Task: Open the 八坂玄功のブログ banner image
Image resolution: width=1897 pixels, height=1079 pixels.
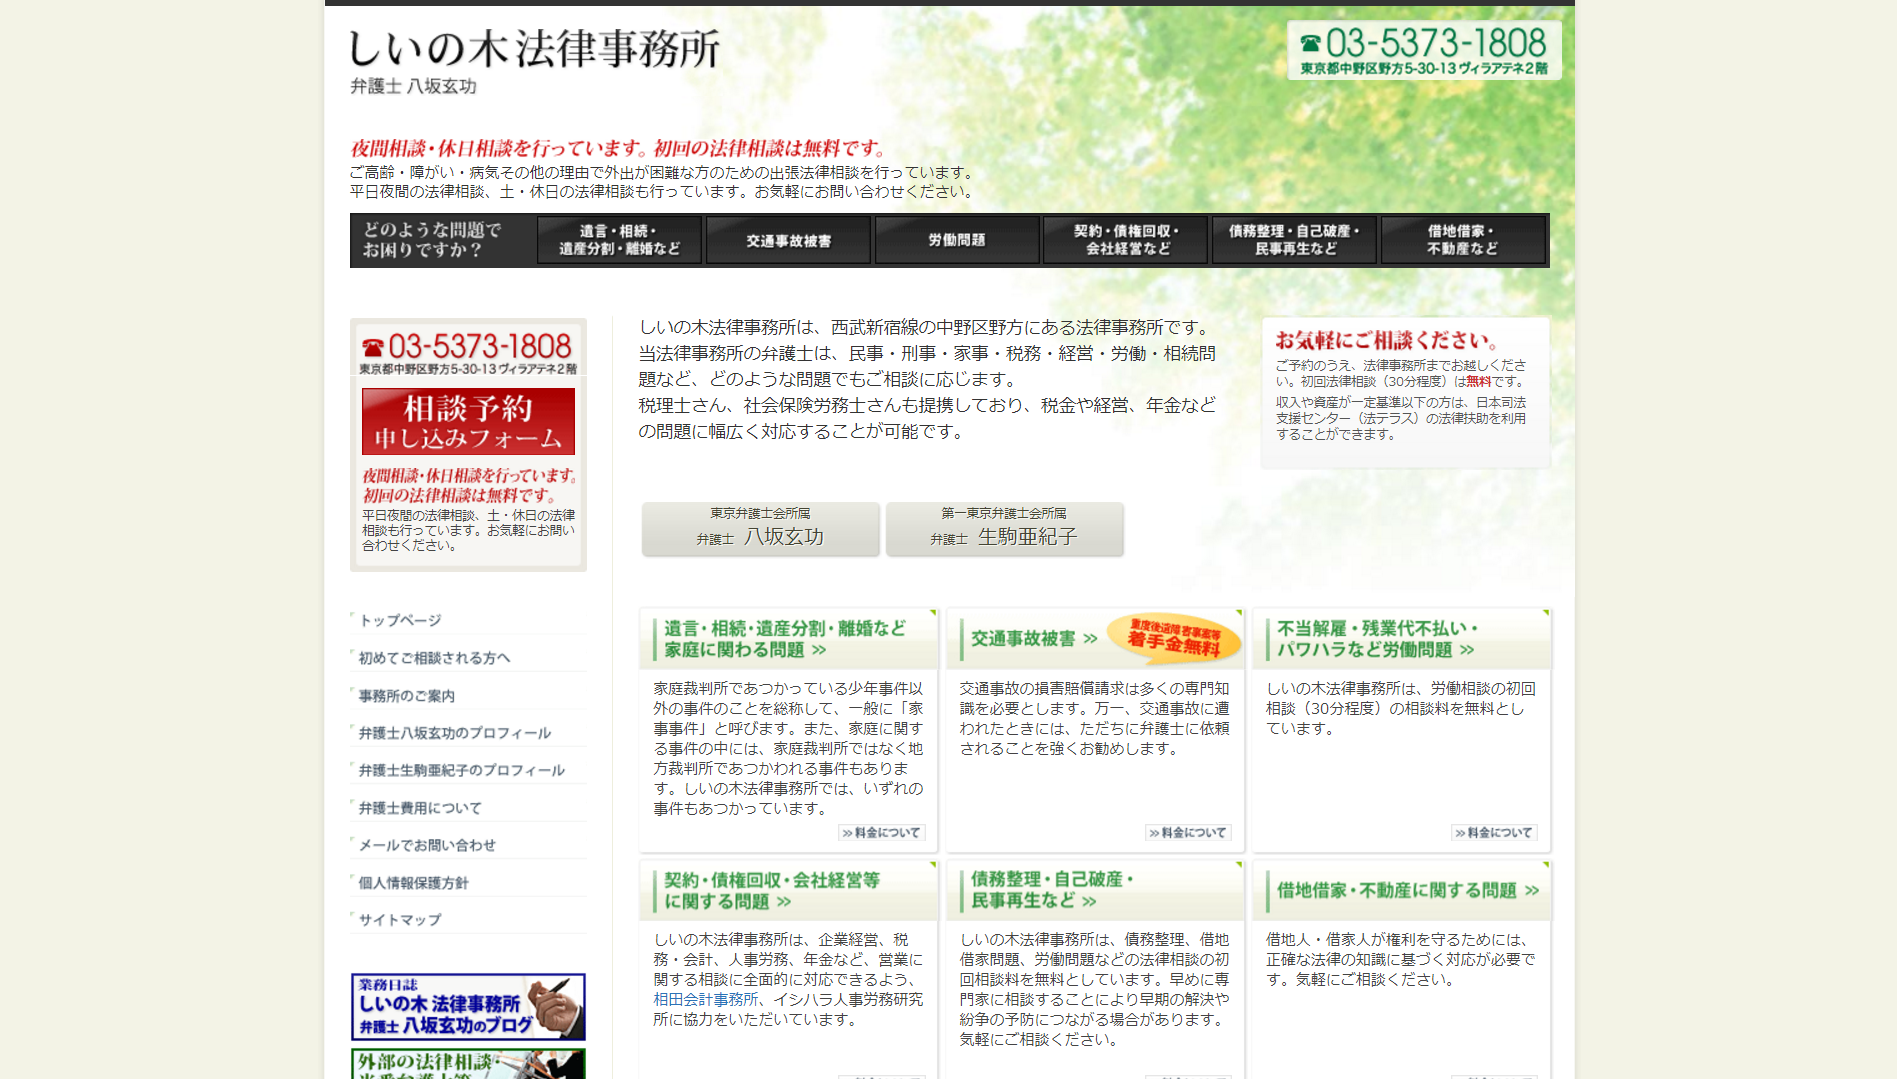Action: point(468,1007)
